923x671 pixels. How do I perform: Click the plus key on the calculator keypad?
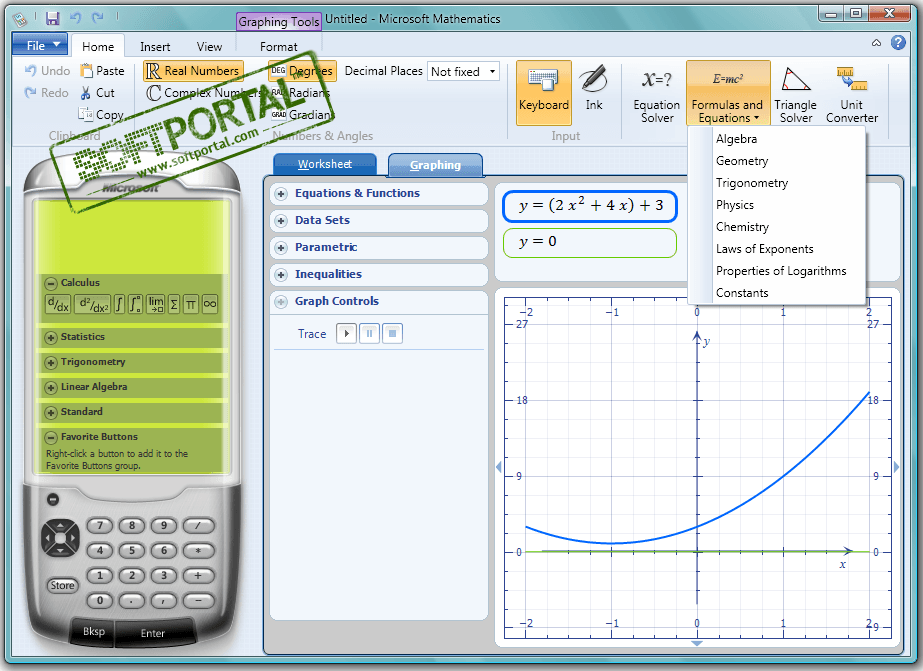click(198, 576)
